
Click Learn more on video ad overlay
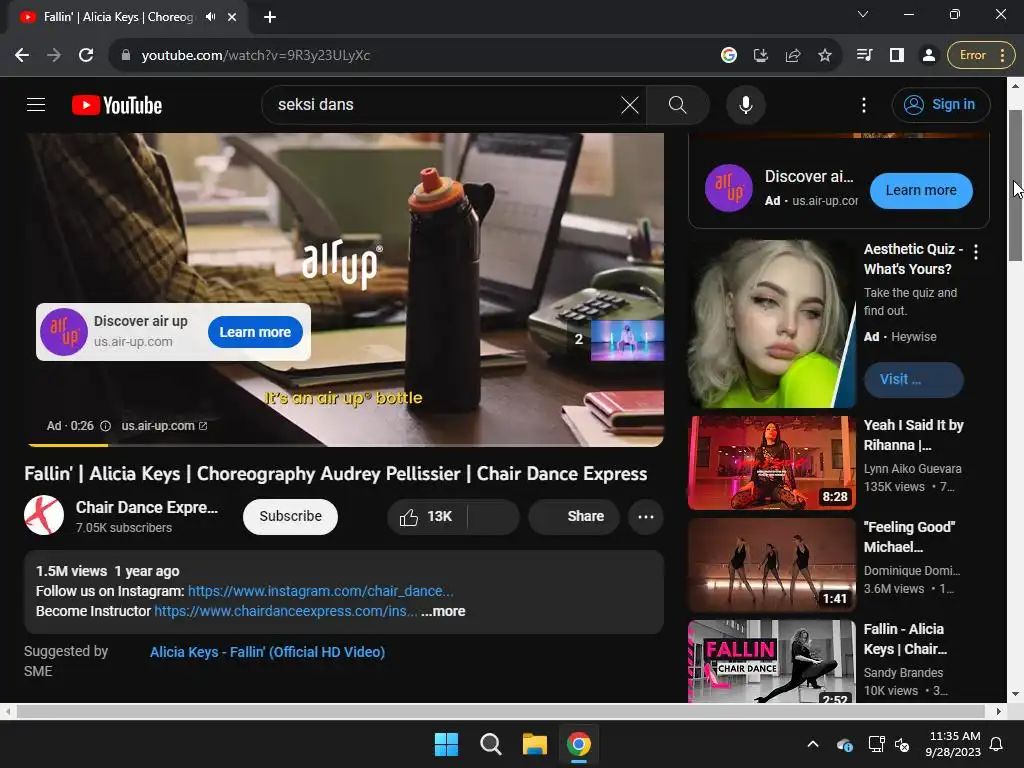coord(255,332)
